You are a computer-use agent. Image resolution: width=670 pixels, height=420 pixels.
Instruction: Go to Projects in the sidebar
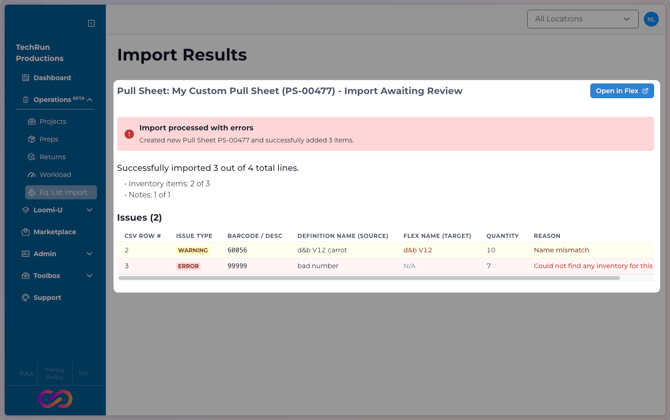tap(53, 122)
